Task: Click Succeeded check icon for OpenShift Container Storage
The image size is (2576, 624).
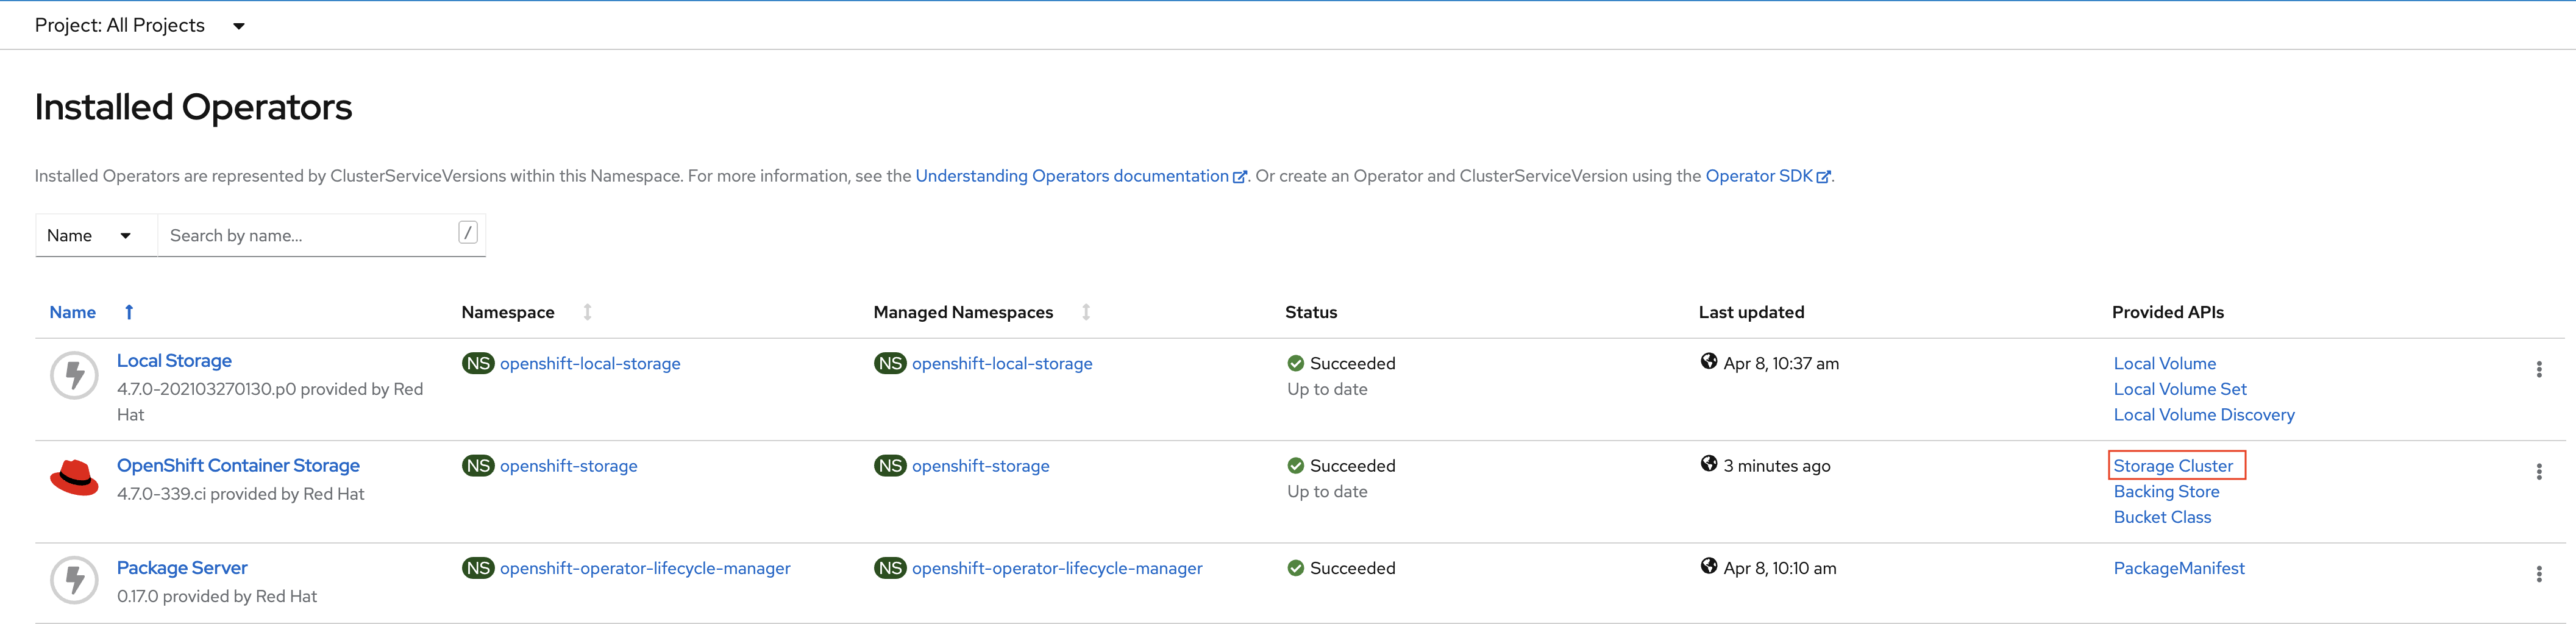Action: coord(1296,466)
